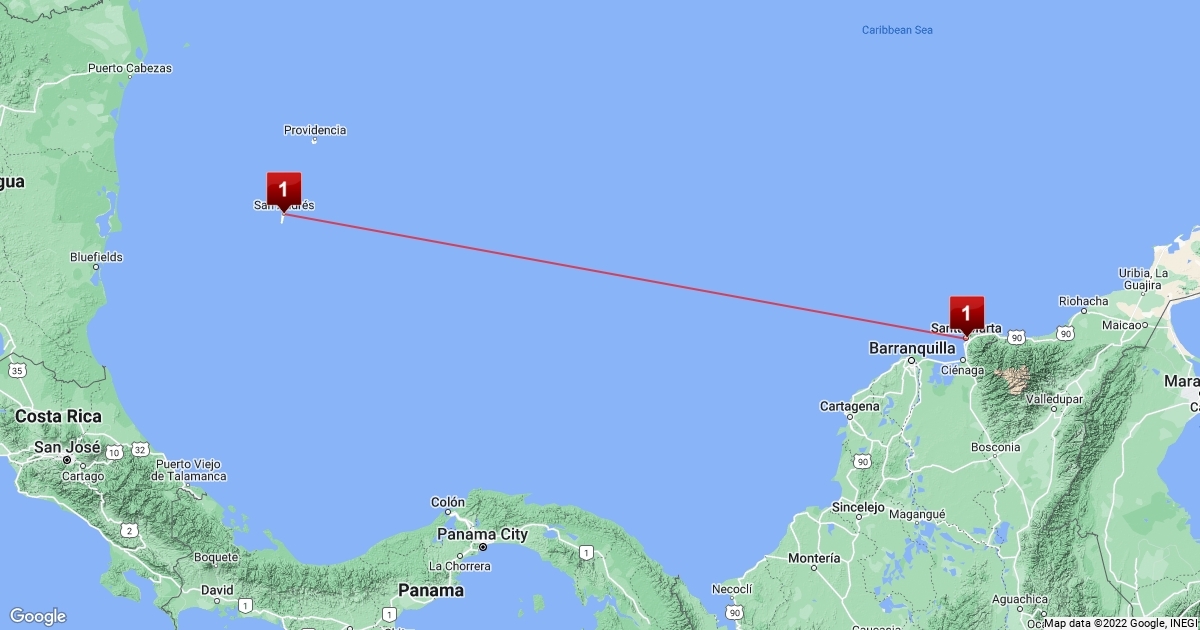Select the Barranquilla city label
1200x630 pixels.
[x=913, y=348]
